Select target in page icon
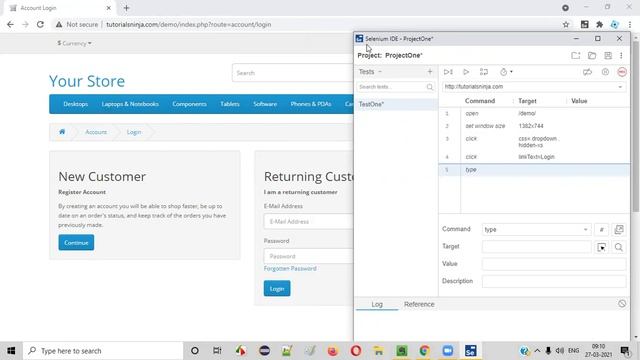This screenshot has height=360, width=640. point(601,247)
